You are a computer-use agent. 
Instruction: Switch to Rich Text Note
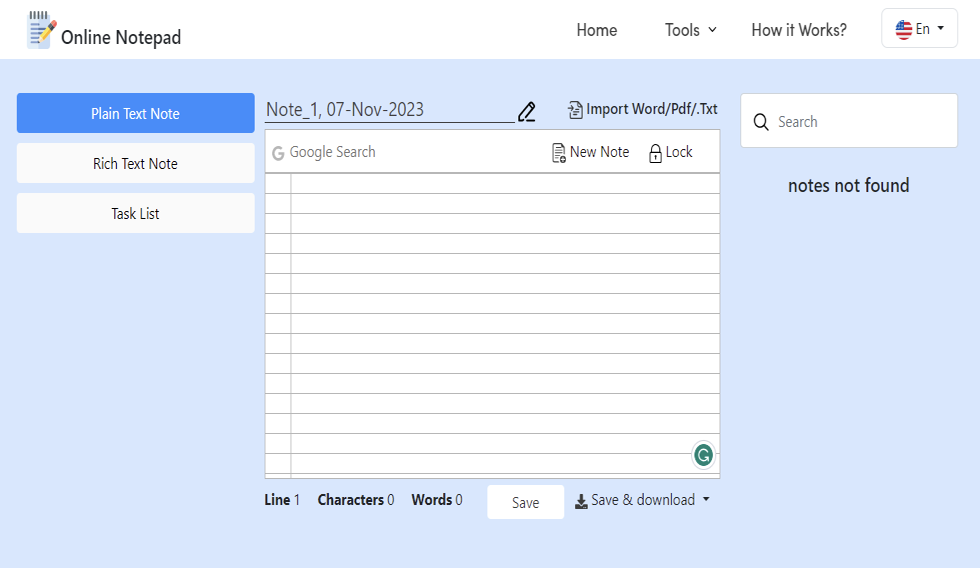[x=136, y=163]
